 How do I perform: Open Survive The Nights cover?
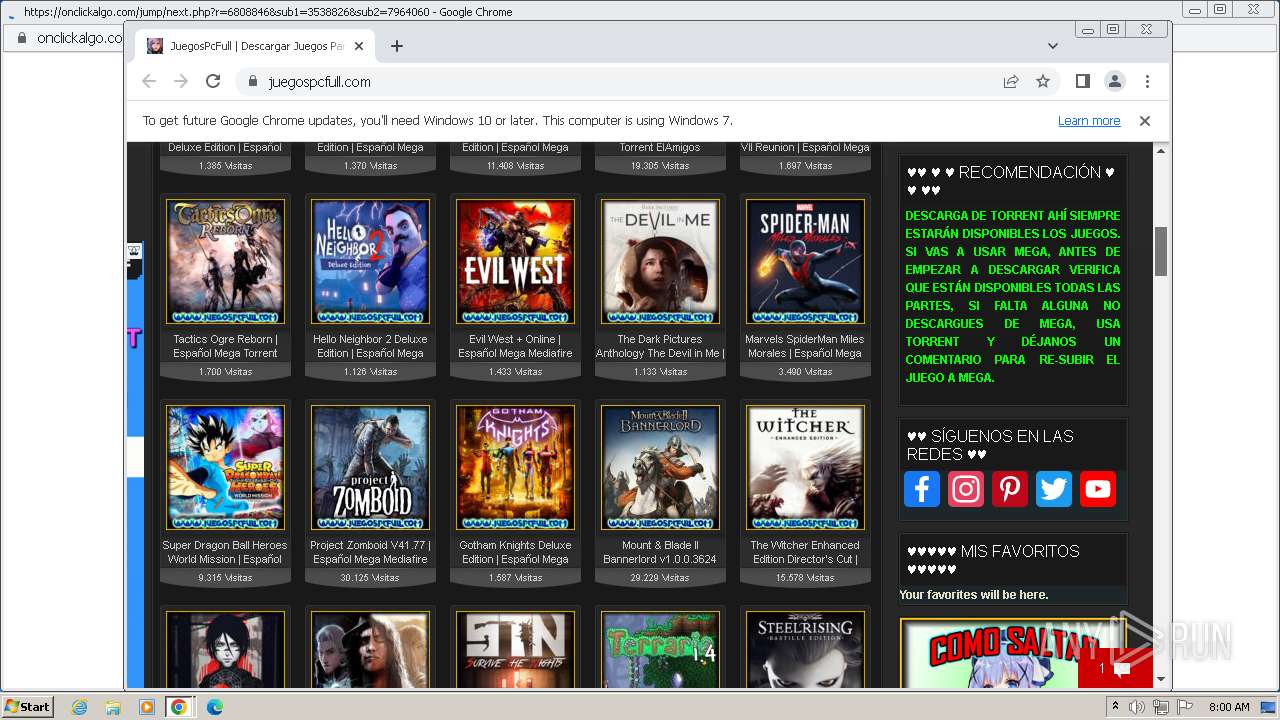click(515, 650)
